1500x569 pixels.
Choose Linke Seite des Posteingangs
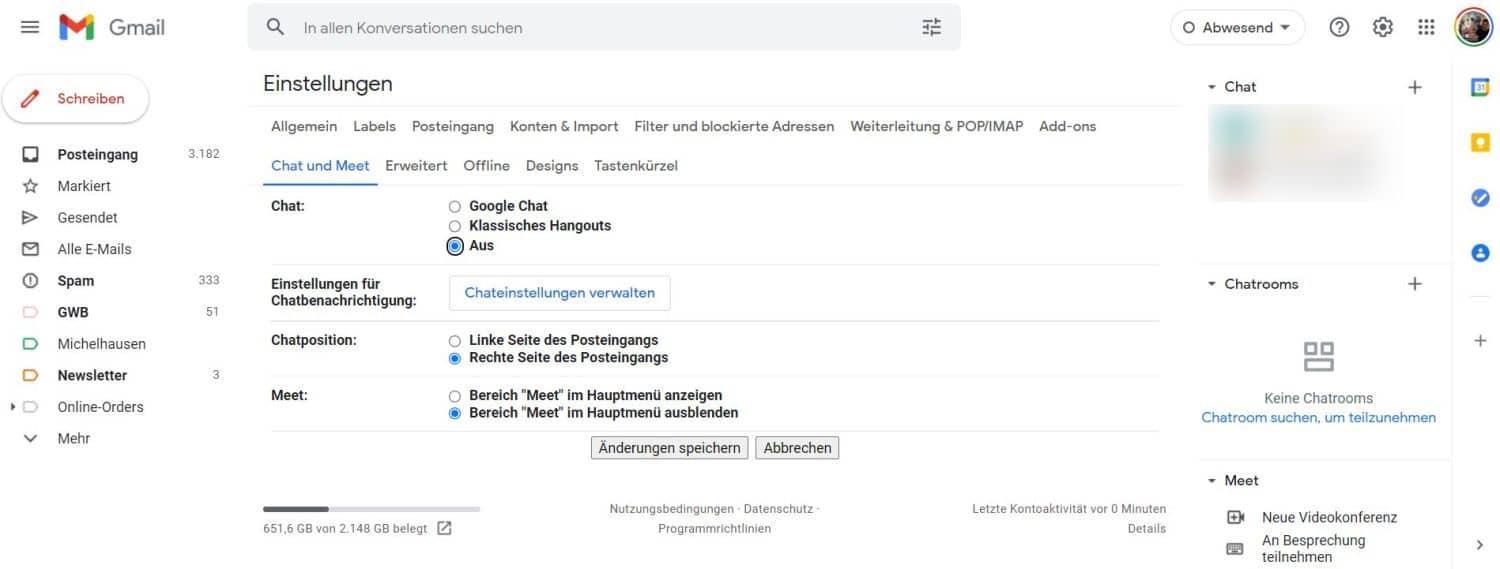455,341
